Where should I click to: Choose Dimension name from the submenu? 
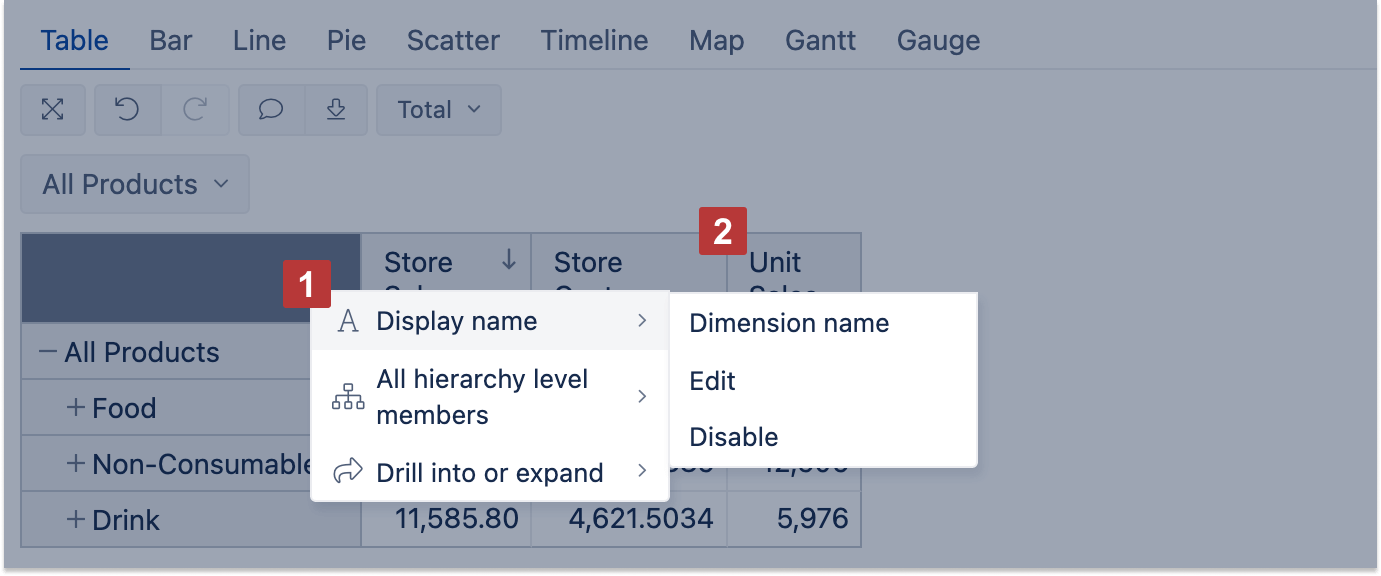point(789,323)
